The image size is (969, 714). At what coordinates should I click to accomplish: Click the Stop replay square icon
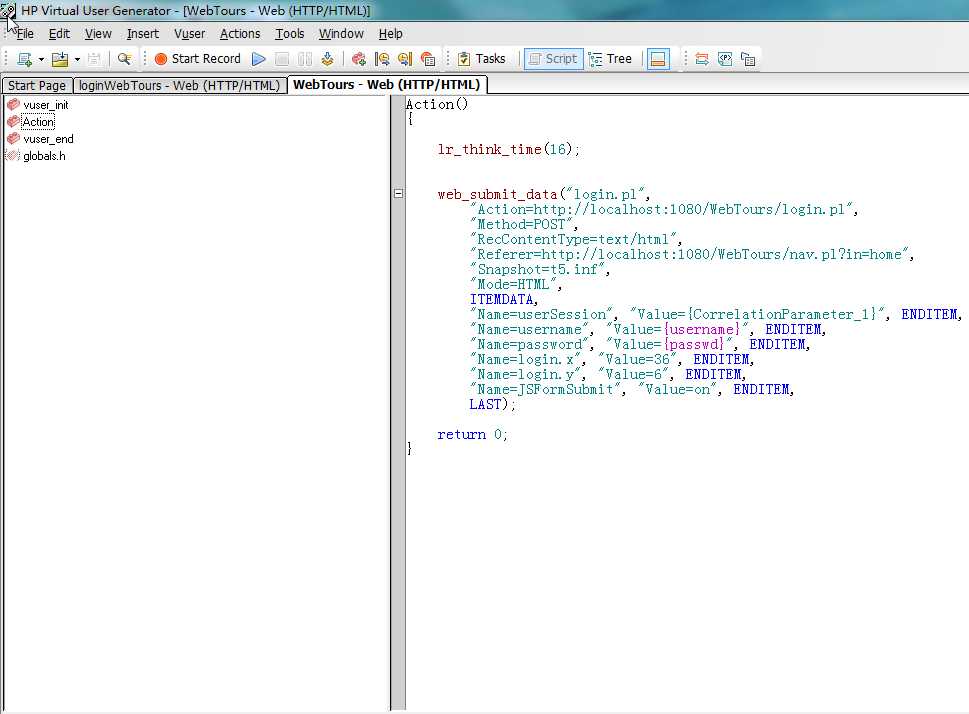click(282, 59)
